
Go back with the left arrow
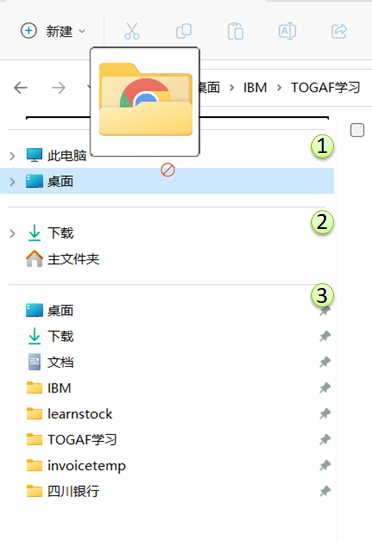tap(21, 88)
